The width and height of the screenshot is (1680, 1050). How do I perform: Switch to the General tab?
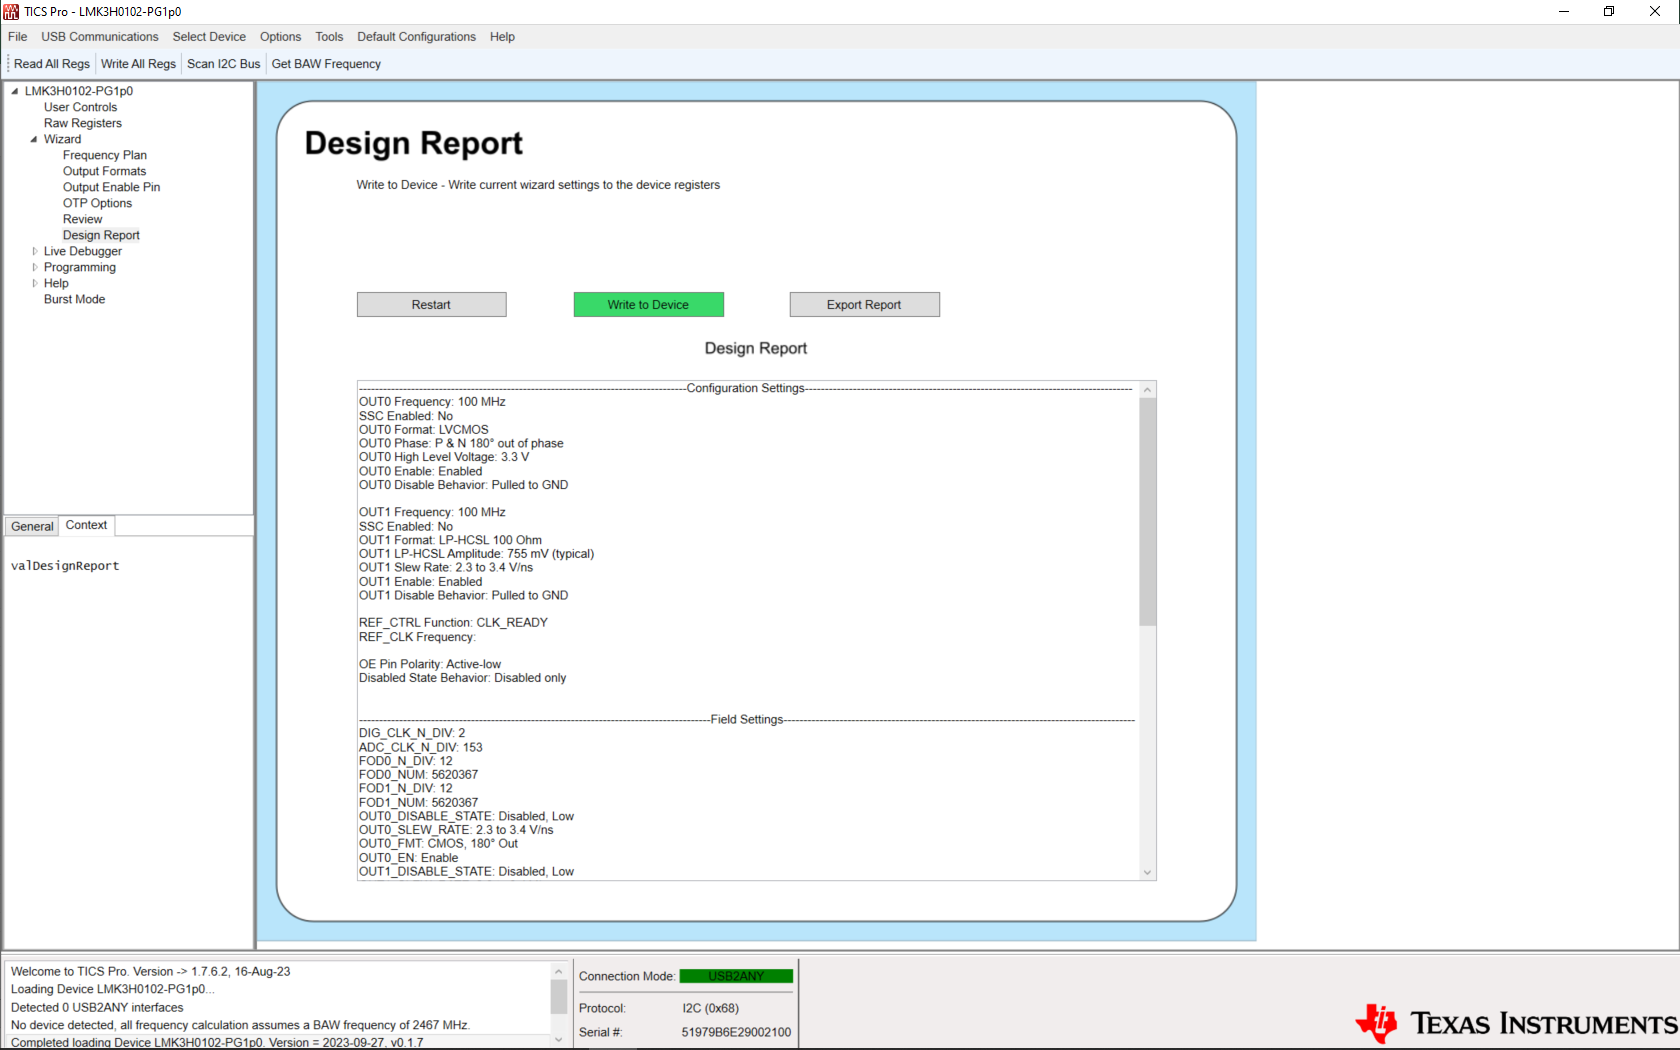click(32, 526)
